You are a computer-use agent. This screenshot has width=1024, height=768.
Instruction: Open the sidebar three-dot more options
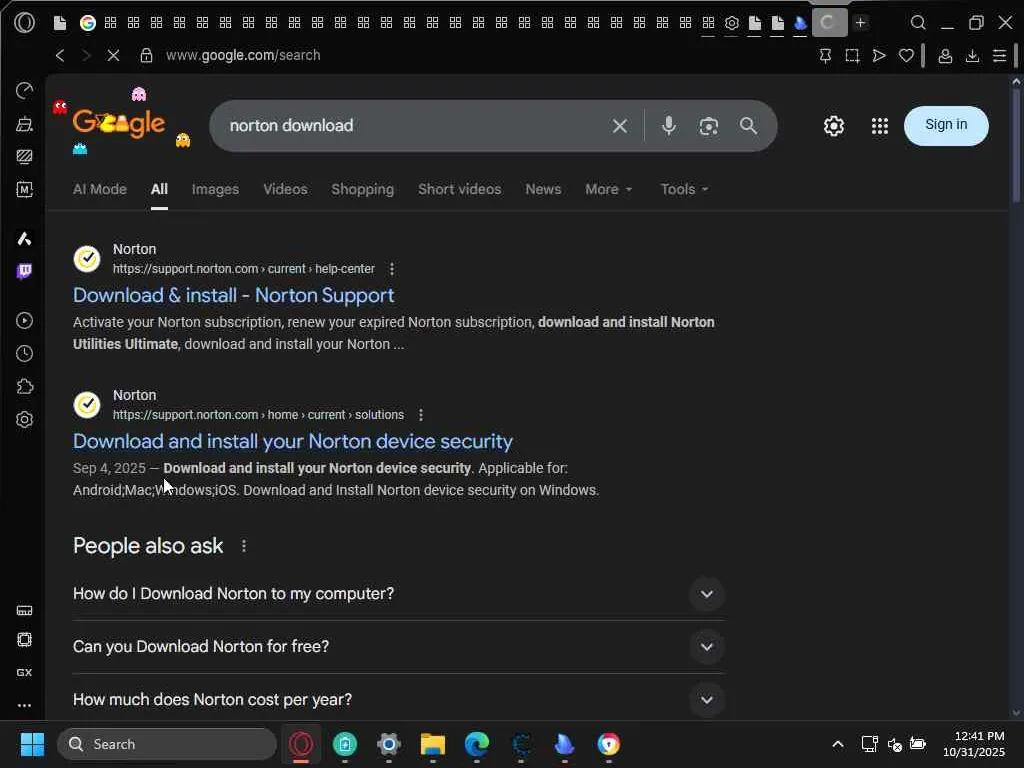[x=24, y=705]
